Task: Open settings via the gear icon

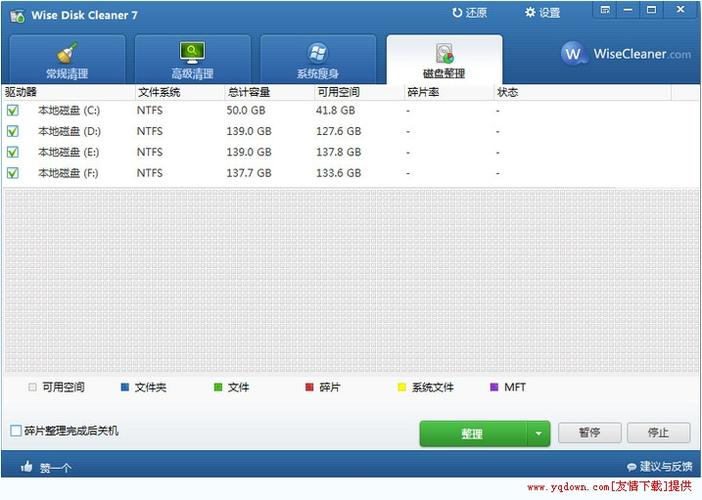Action: tap(530, 12)
